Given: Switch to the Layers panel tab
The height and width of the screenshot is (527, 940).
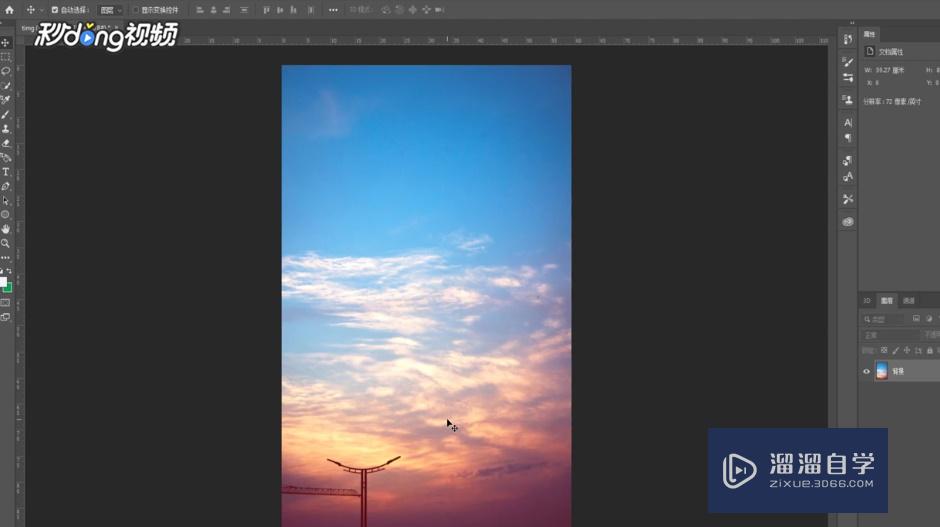Looking at the screenshot, I should [x=887, y=301].
